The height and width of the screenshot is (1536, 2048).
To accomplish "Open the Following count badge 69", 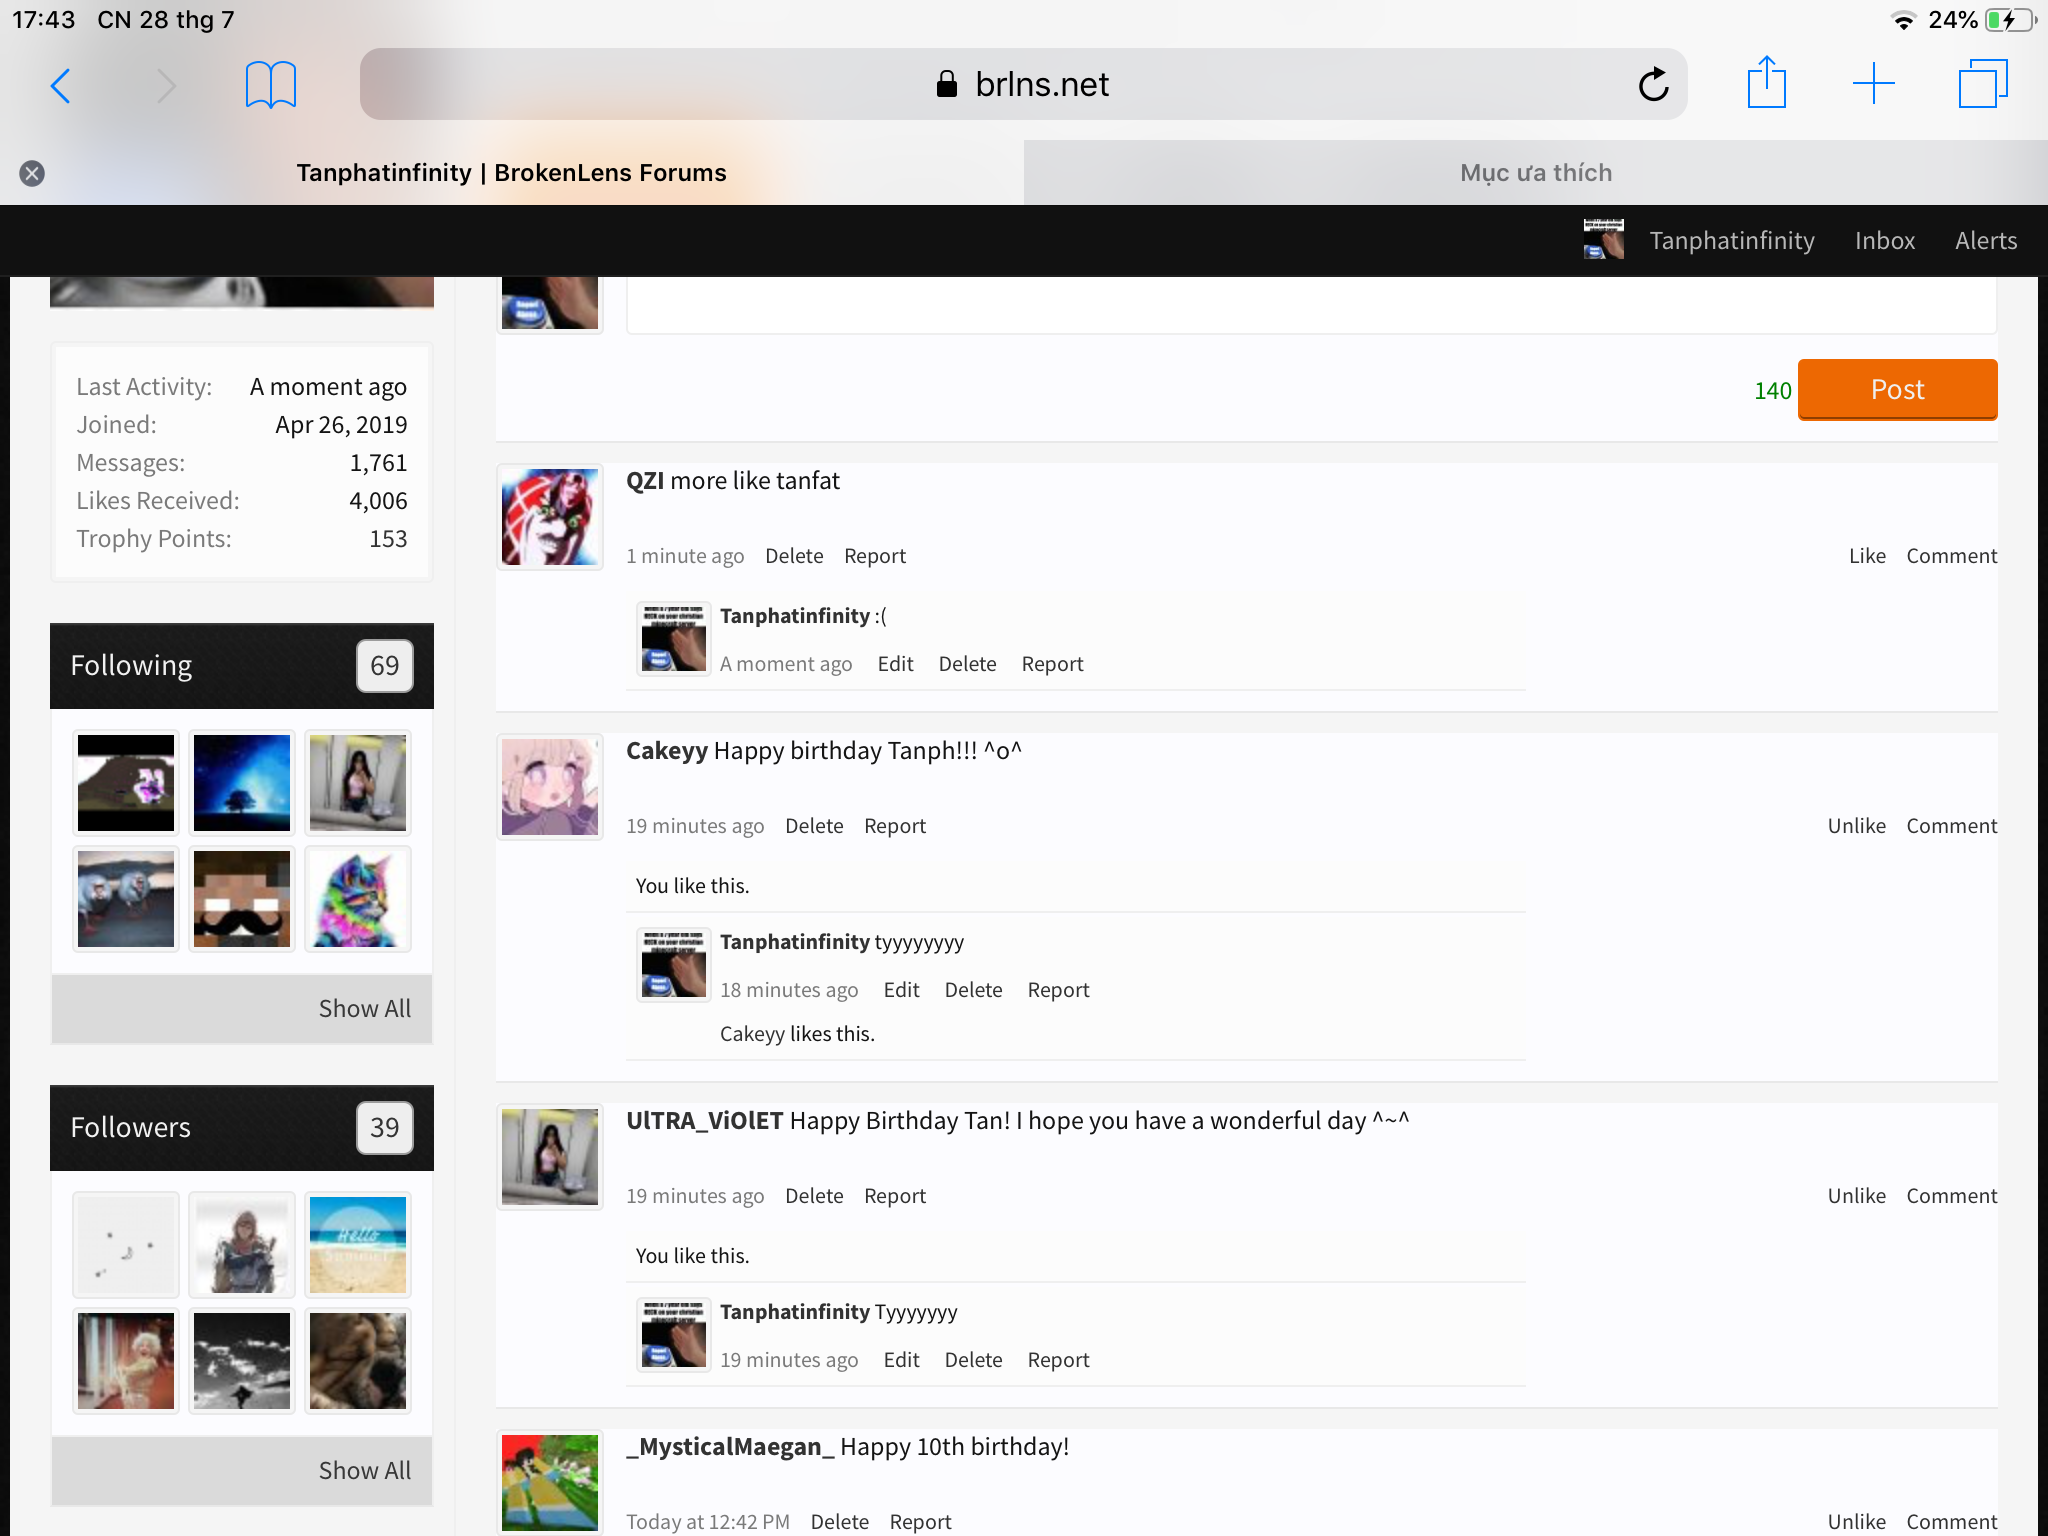I will click(x=385, y=666).
